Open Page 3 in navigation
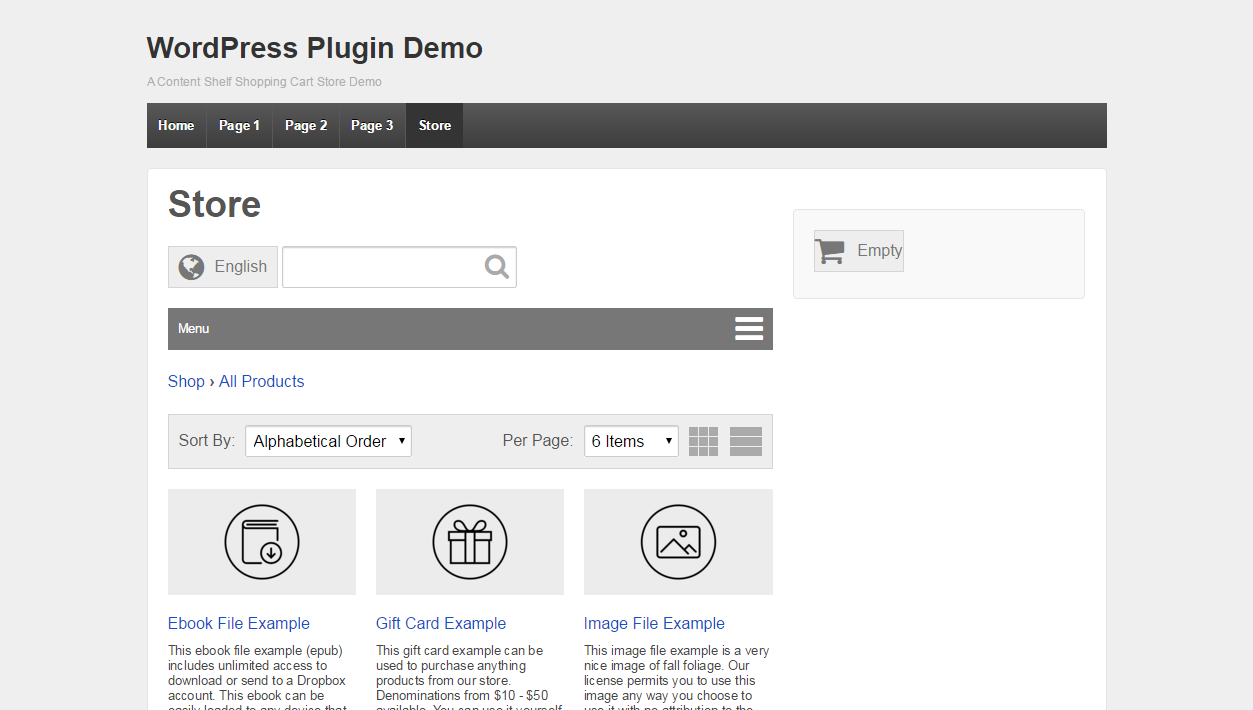The width and height of the screenshot is (1253, 710). (372, 125)
